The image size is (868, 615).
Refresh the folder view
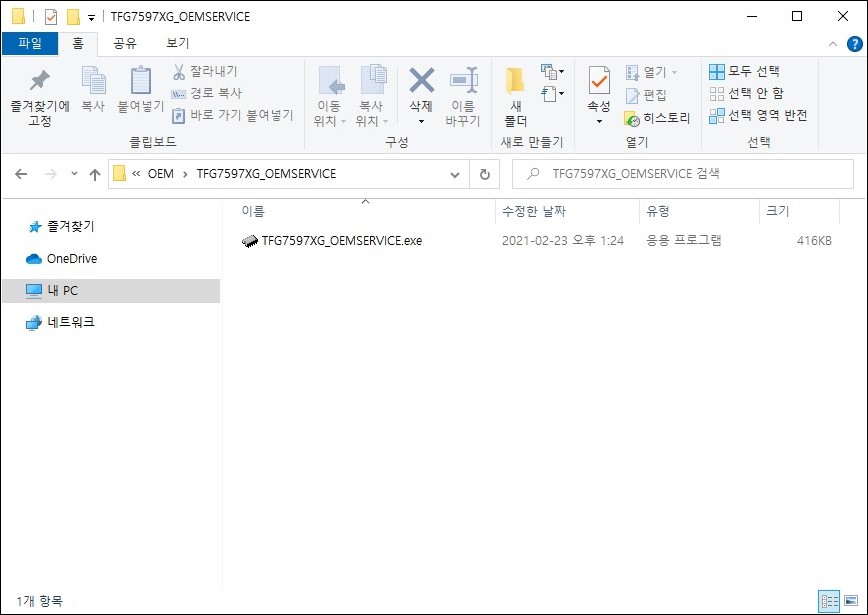484,174
